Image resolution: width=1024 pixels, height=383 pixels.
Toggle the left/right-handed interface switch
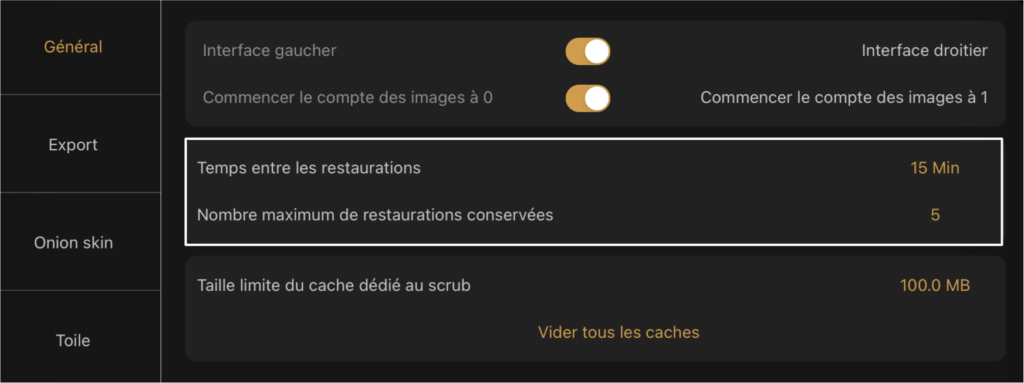(588, 51)
